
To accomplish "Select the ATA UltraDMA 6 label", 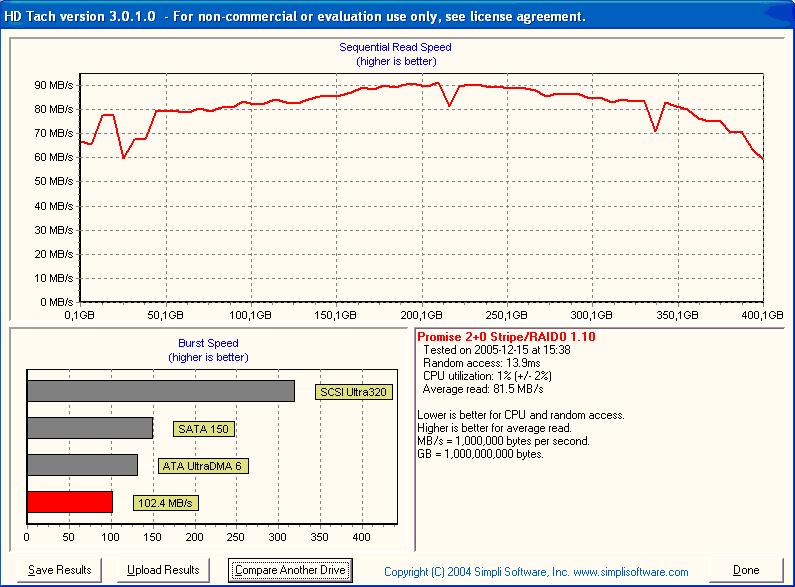I will point(203,466).
